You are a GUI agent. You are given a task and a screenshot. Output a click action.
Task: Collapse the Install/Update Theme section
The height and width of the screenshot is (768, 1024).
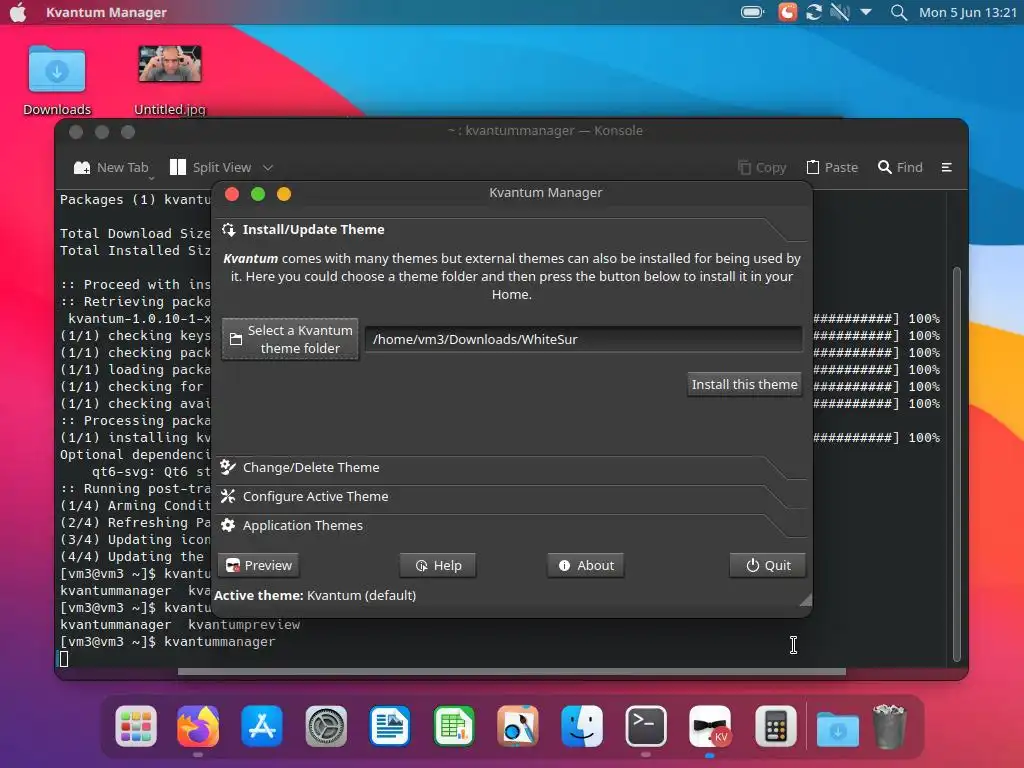coord(512,230)
